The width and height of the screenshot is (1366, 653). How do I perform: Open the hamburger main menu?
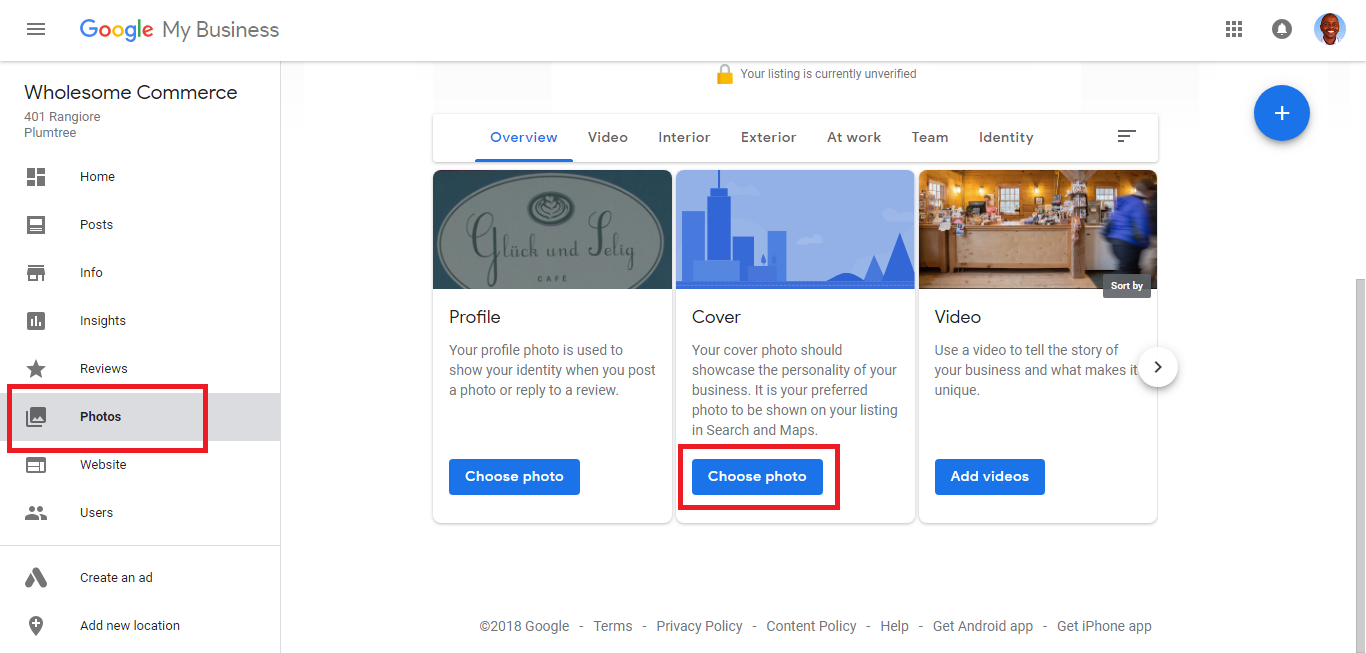click(x=36, y=29)
